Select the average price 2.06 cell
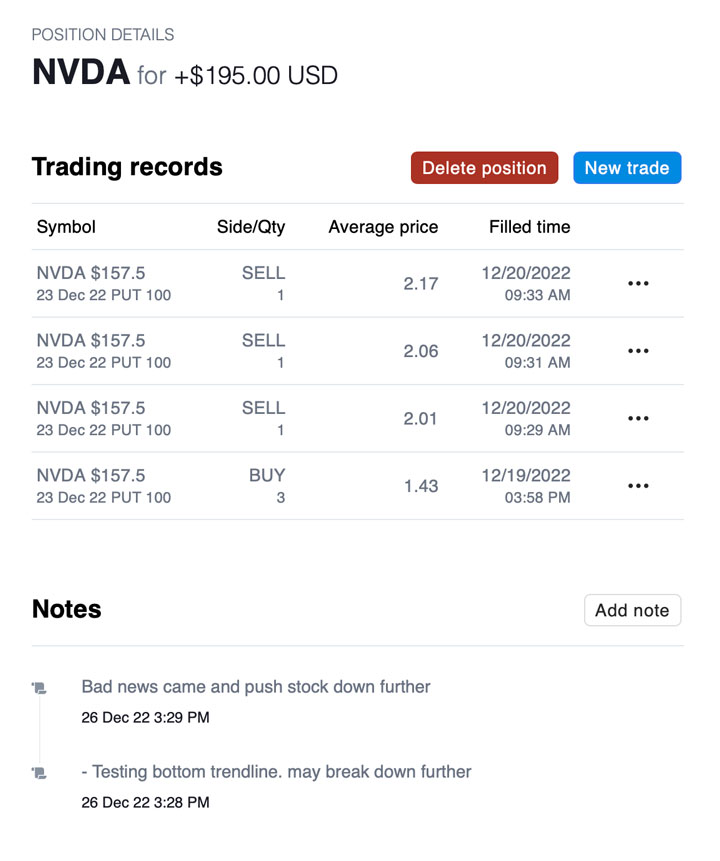The image size is (720, 861). tap(421, 351)
